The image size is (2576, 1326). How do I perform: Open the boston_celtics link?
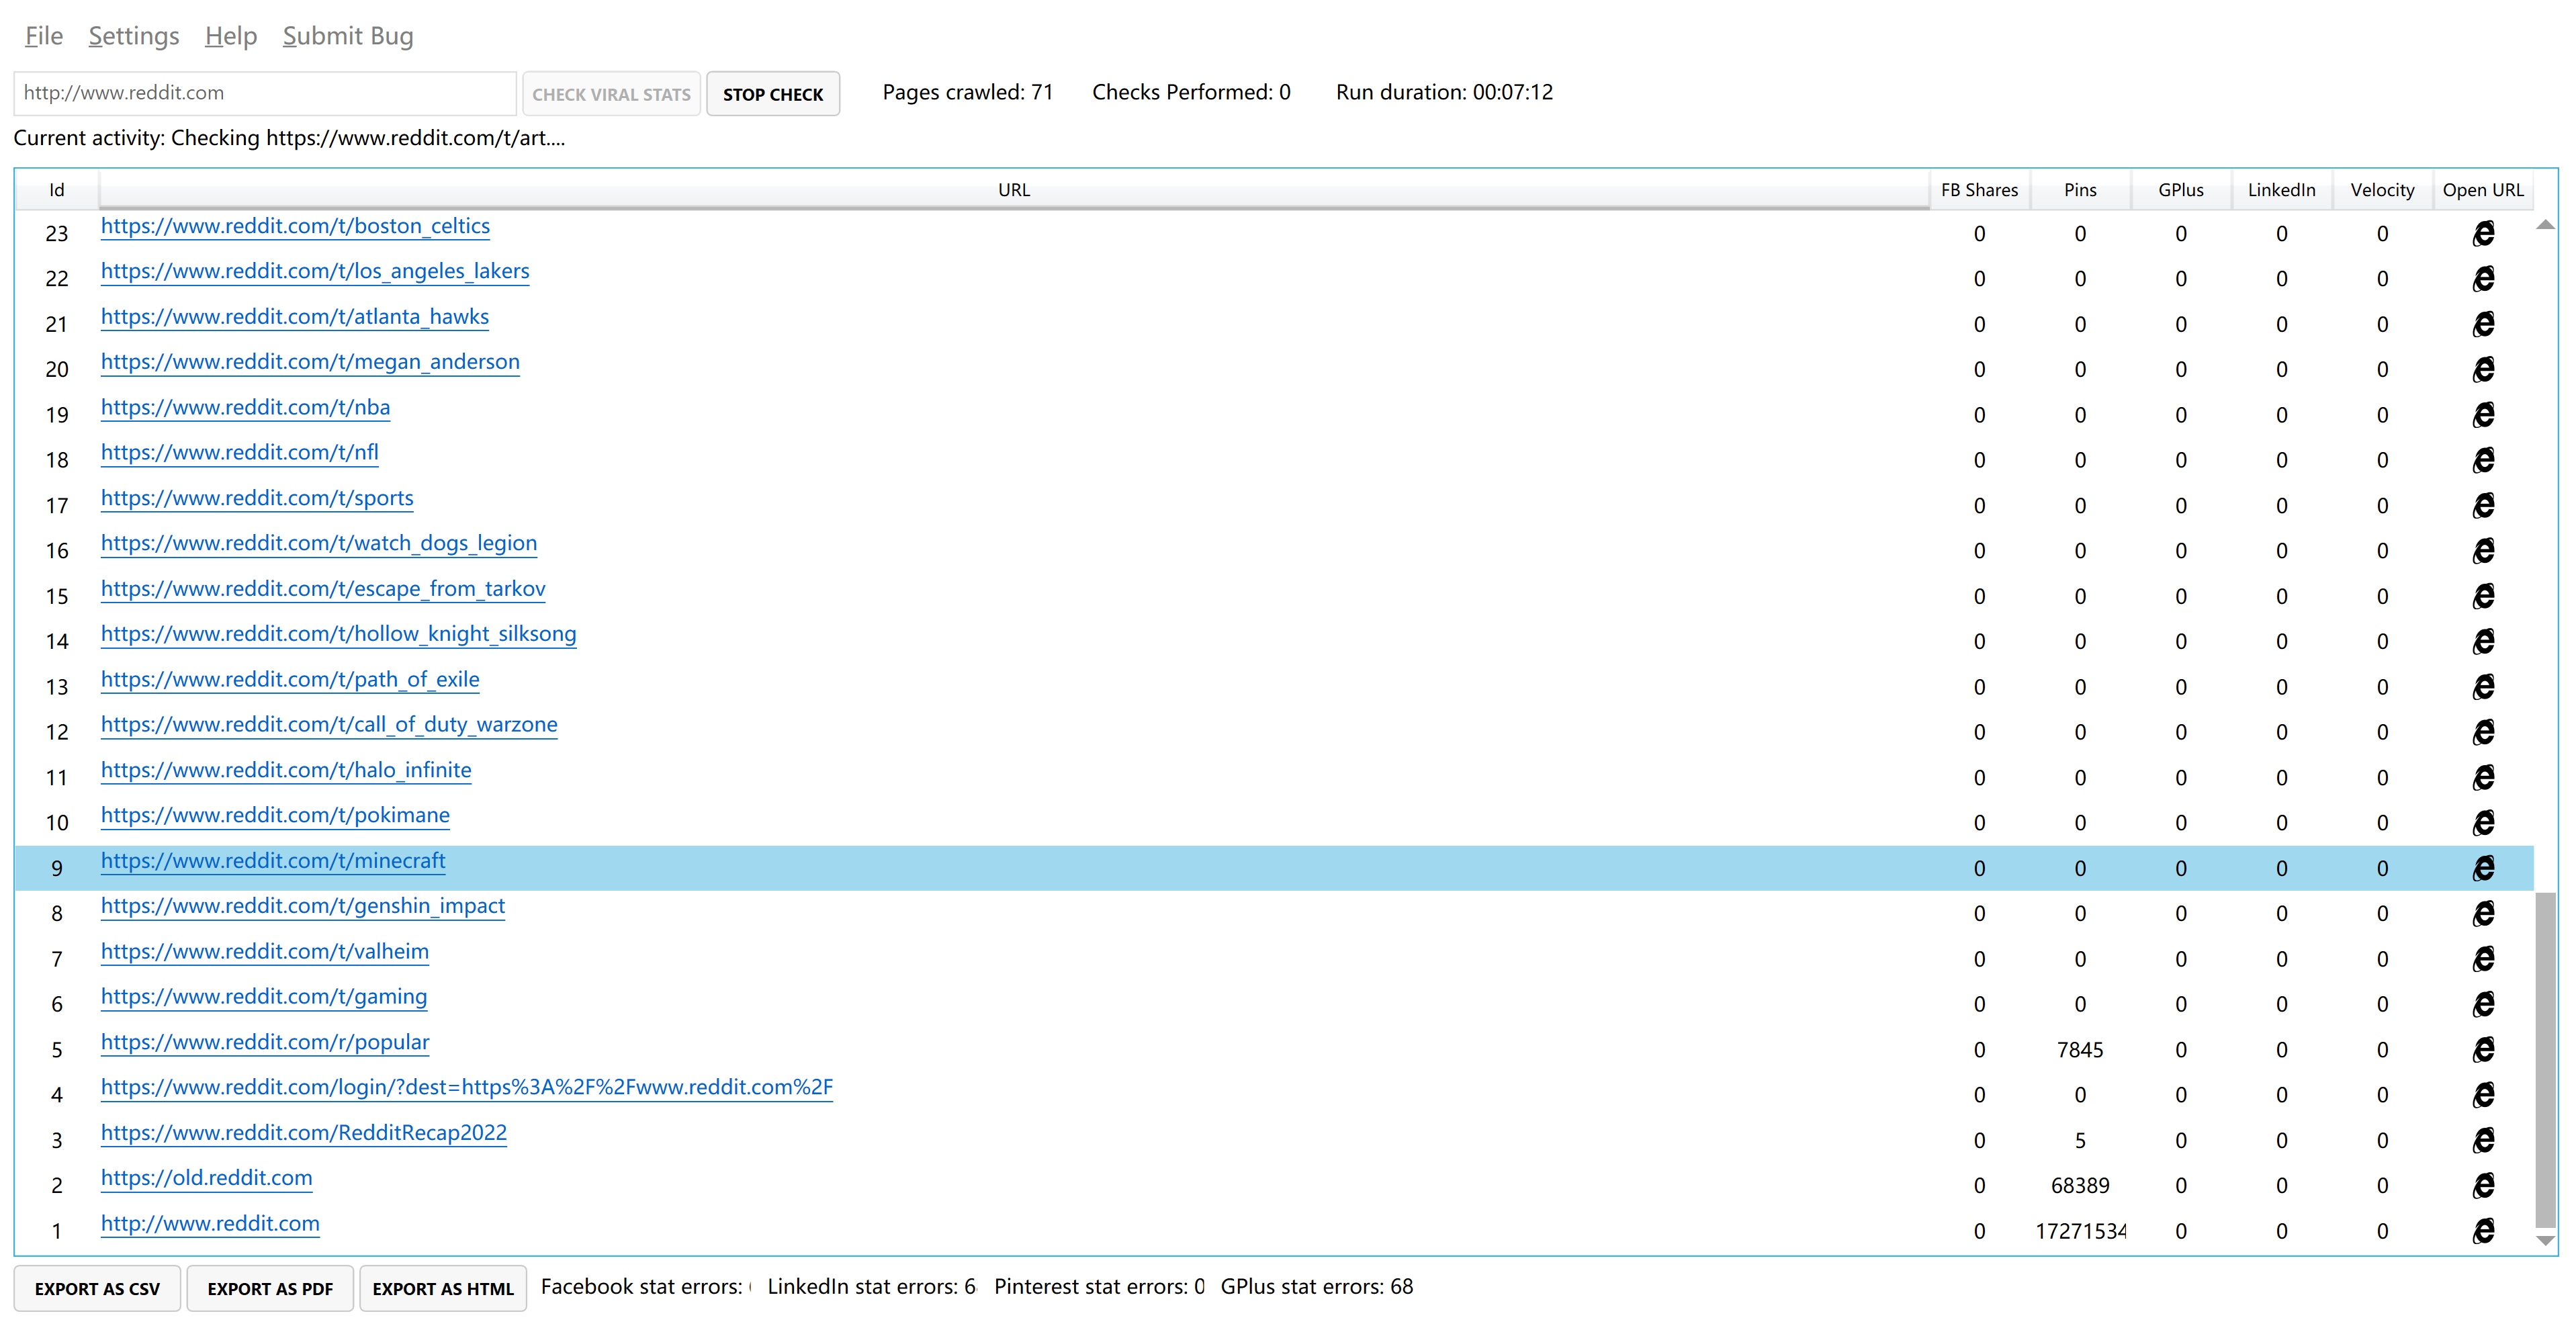[x=295, y=226]
